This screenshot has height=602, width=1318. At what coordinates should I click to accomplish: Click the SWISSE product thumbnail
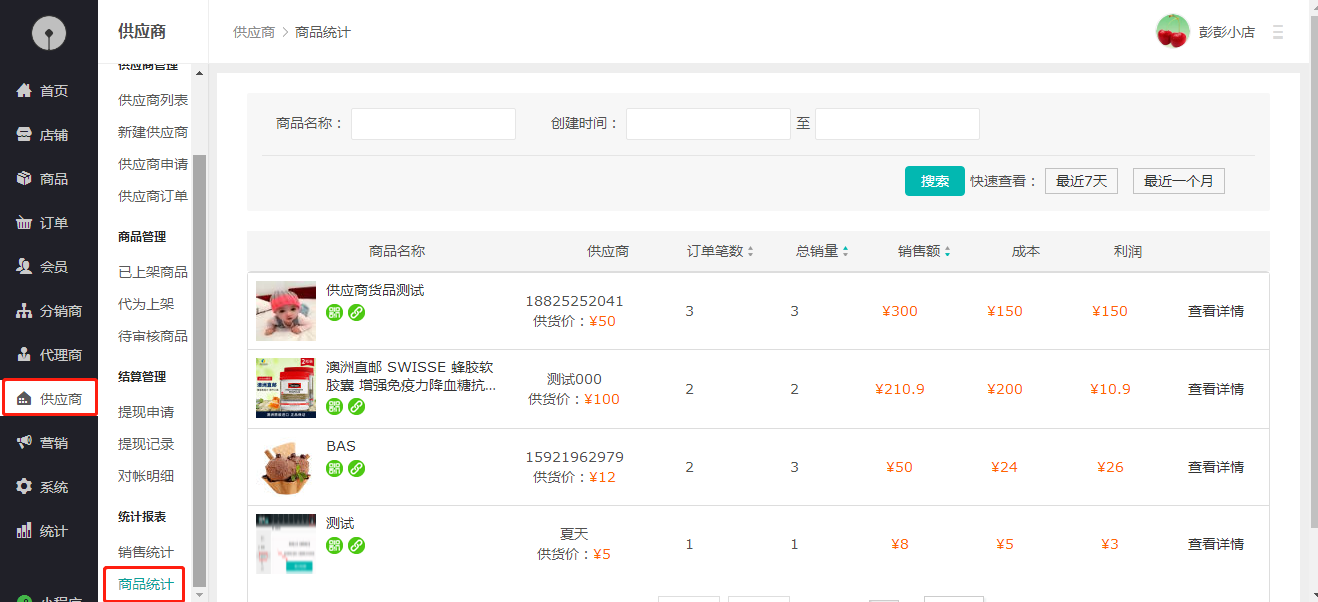click(x=285, y=388)
